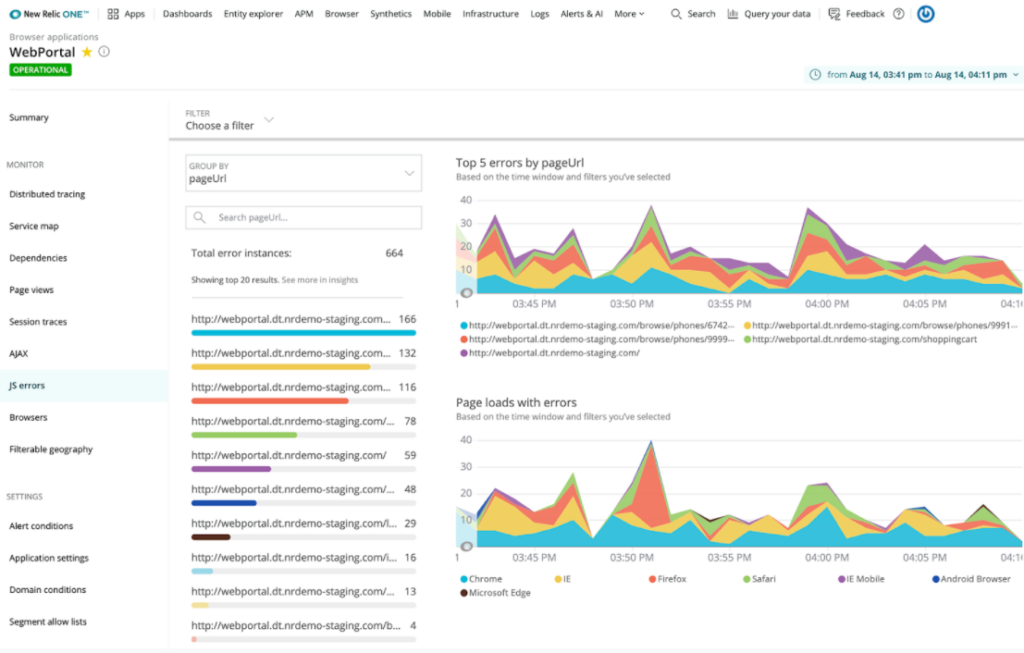Open Alert conditions settings

point(41,526)
